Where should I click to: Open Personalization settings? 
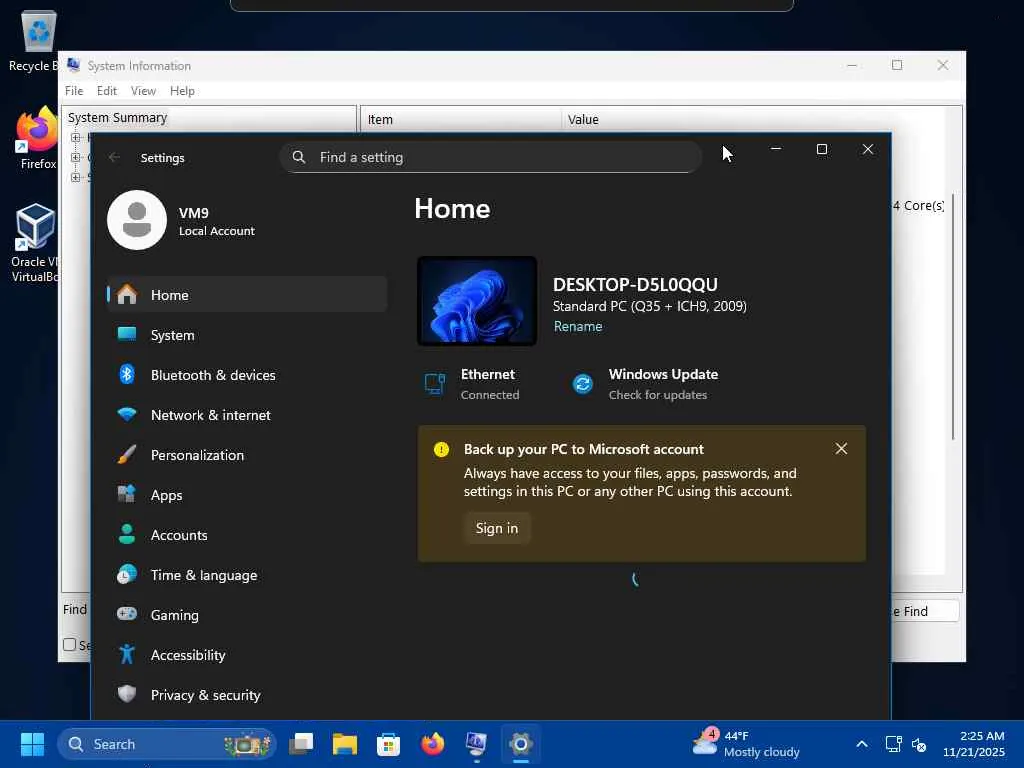[x=247, y=455]
